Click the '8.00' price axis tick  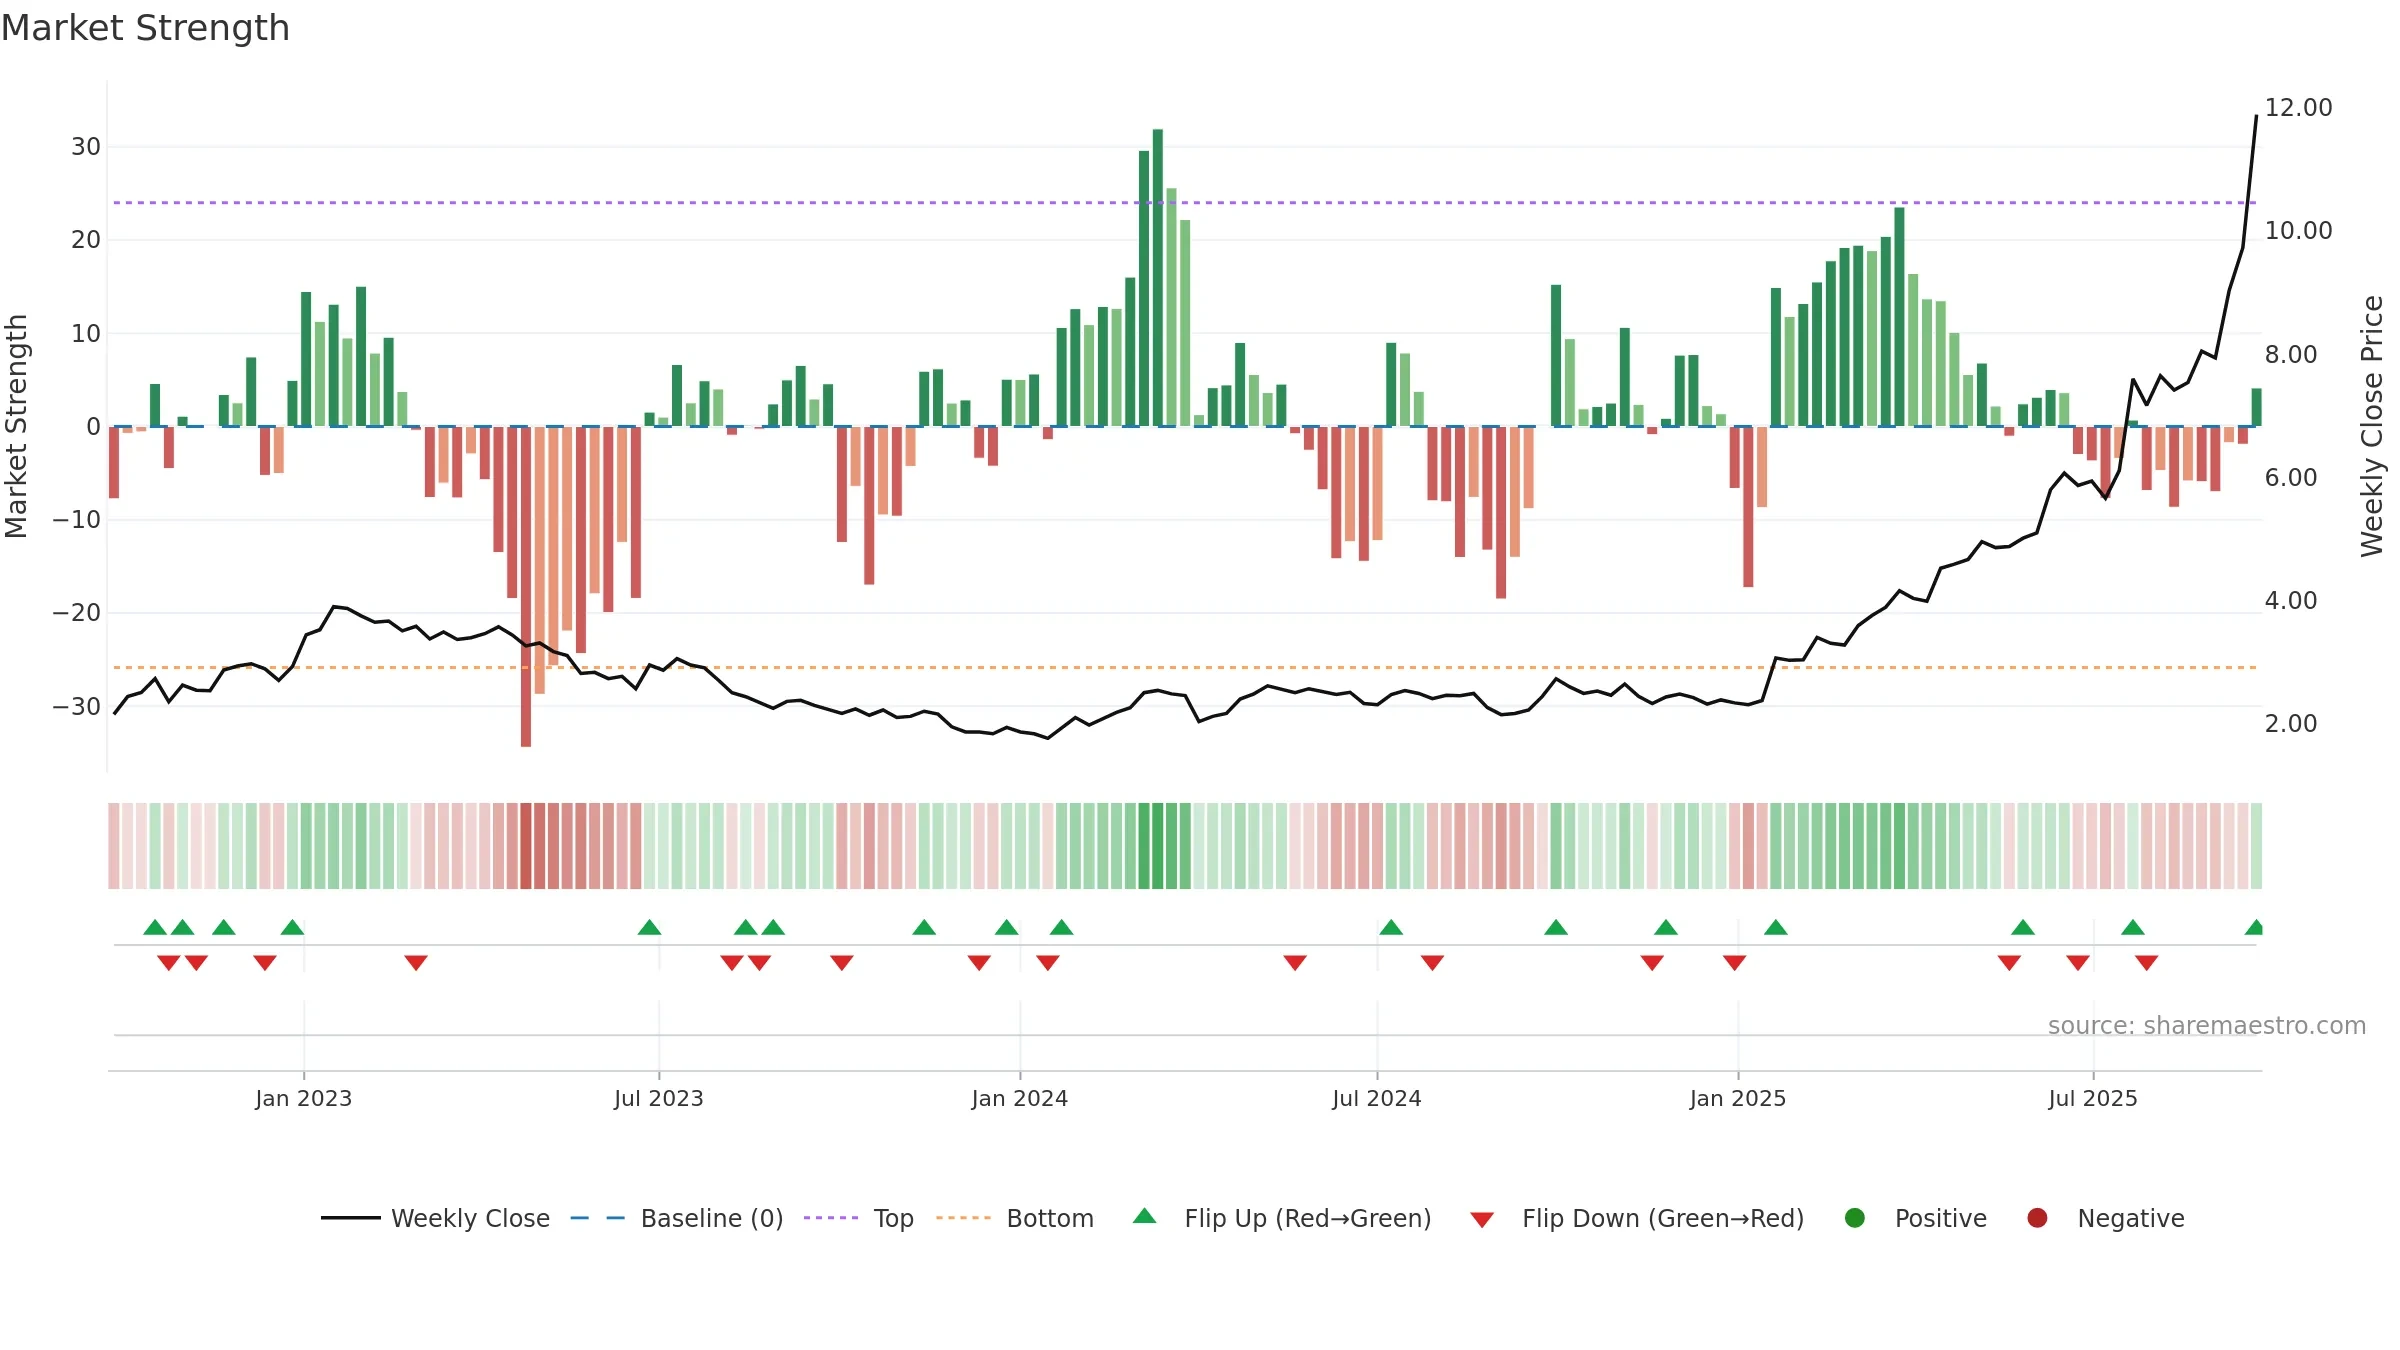pyautogui.click(x=2291, y=354)
